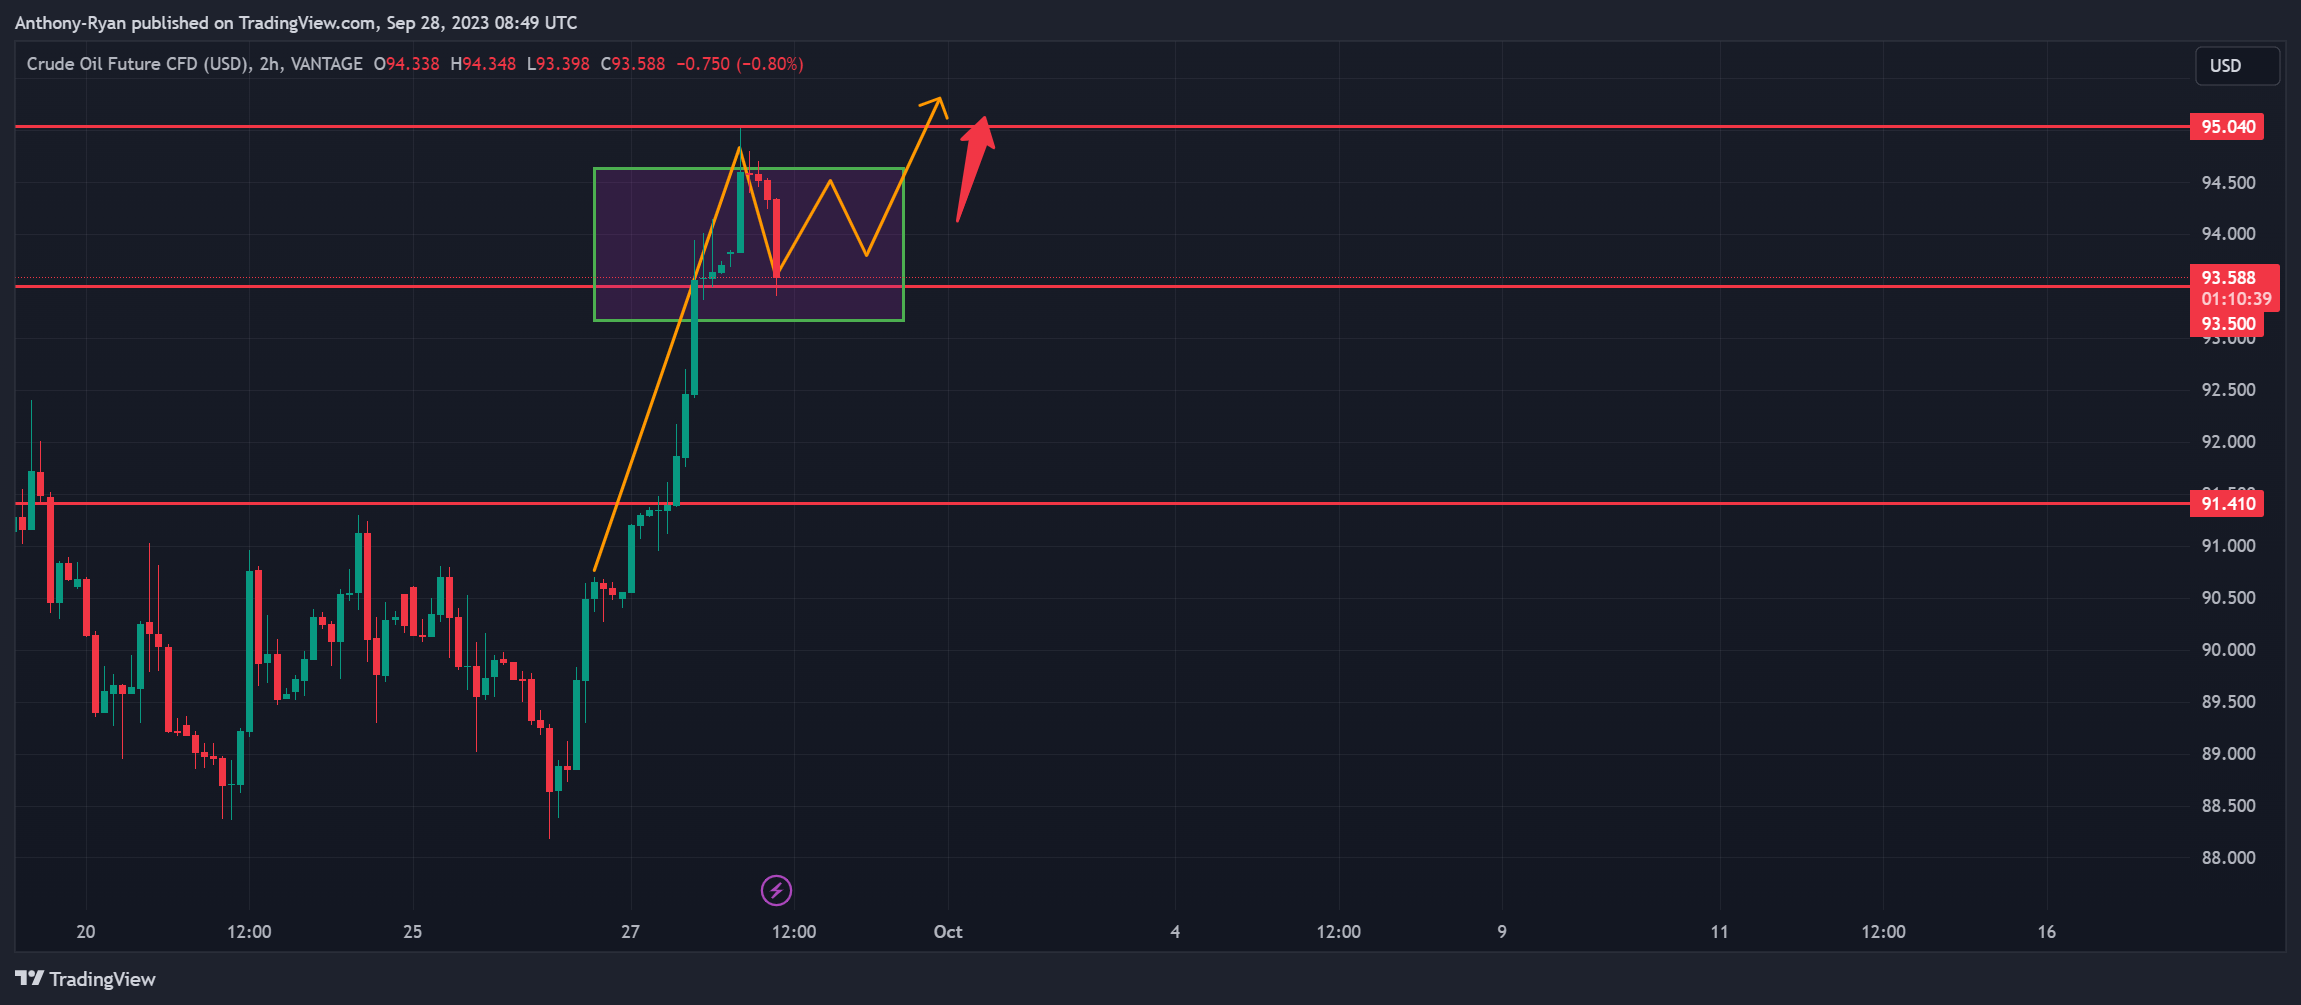Click the 88.000 price axis label

[x=2228, y=858]
